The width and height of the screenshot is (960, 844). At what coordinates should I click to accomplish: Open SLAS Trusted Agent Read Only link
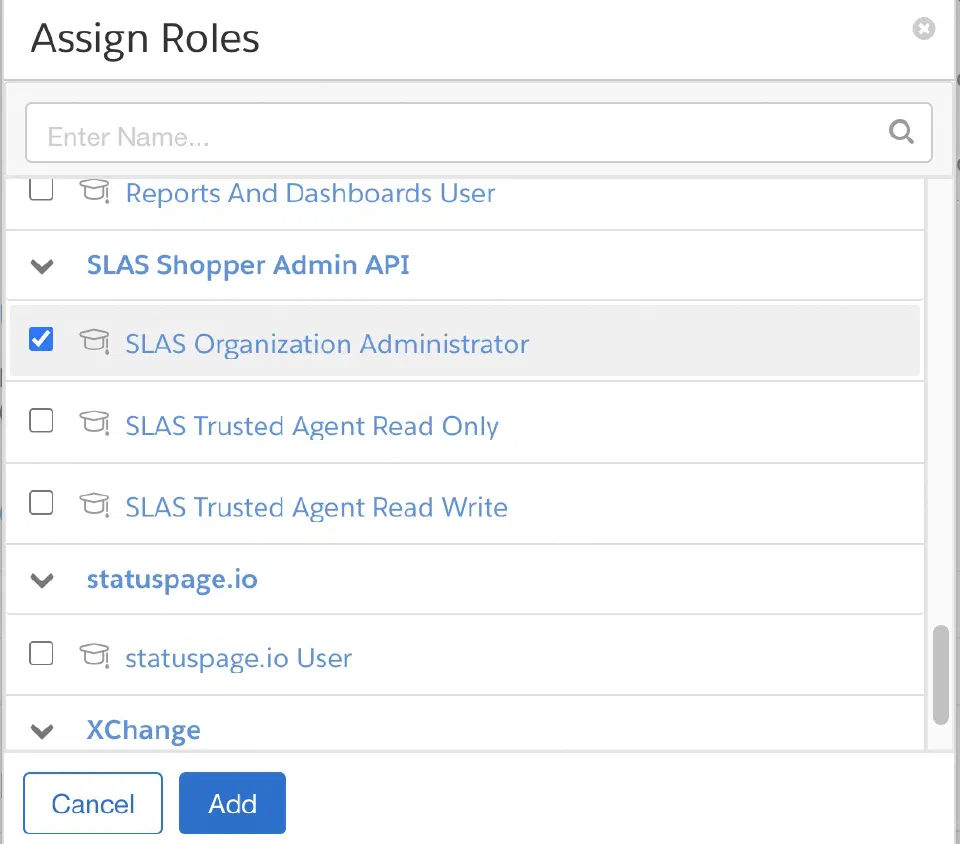click(x=312, y=426)
